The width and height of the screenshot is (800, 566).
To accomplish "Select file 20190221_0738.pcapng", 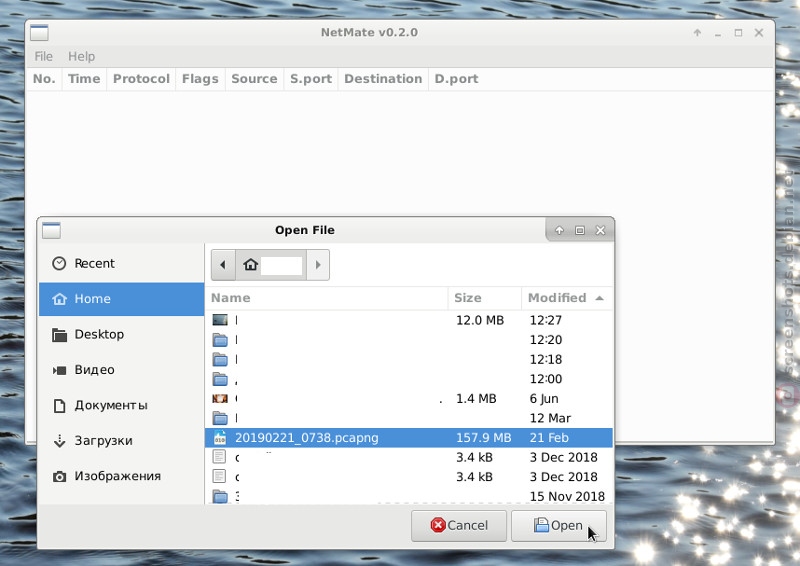I will point(409,438).
